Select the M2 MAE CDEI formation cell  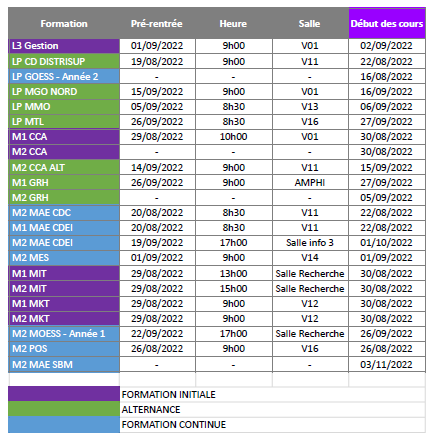[64, 243]
